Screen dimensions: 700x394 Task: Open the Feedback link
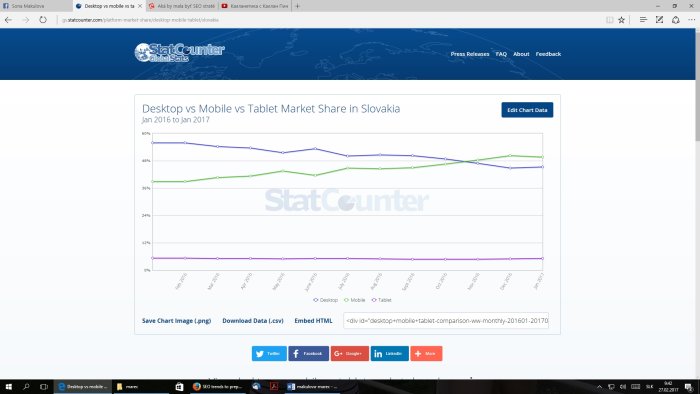point(548,54)
